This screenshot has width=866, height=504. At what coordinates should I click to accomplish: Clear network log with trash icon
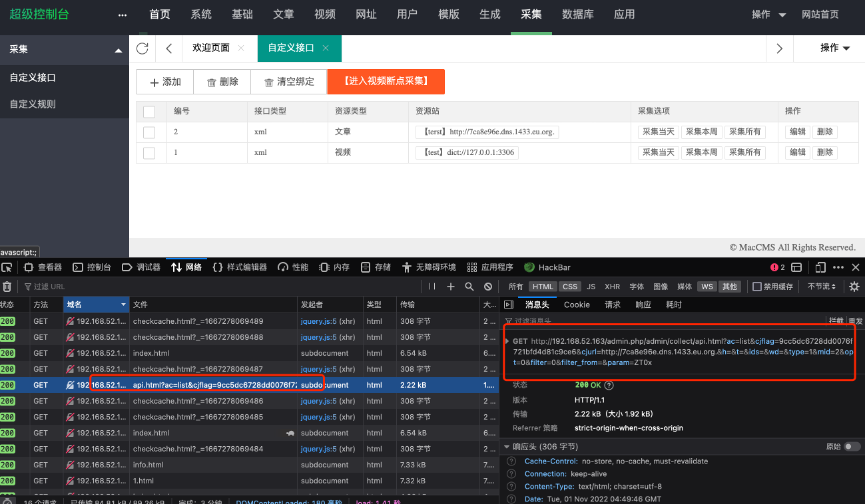[7, 287]
